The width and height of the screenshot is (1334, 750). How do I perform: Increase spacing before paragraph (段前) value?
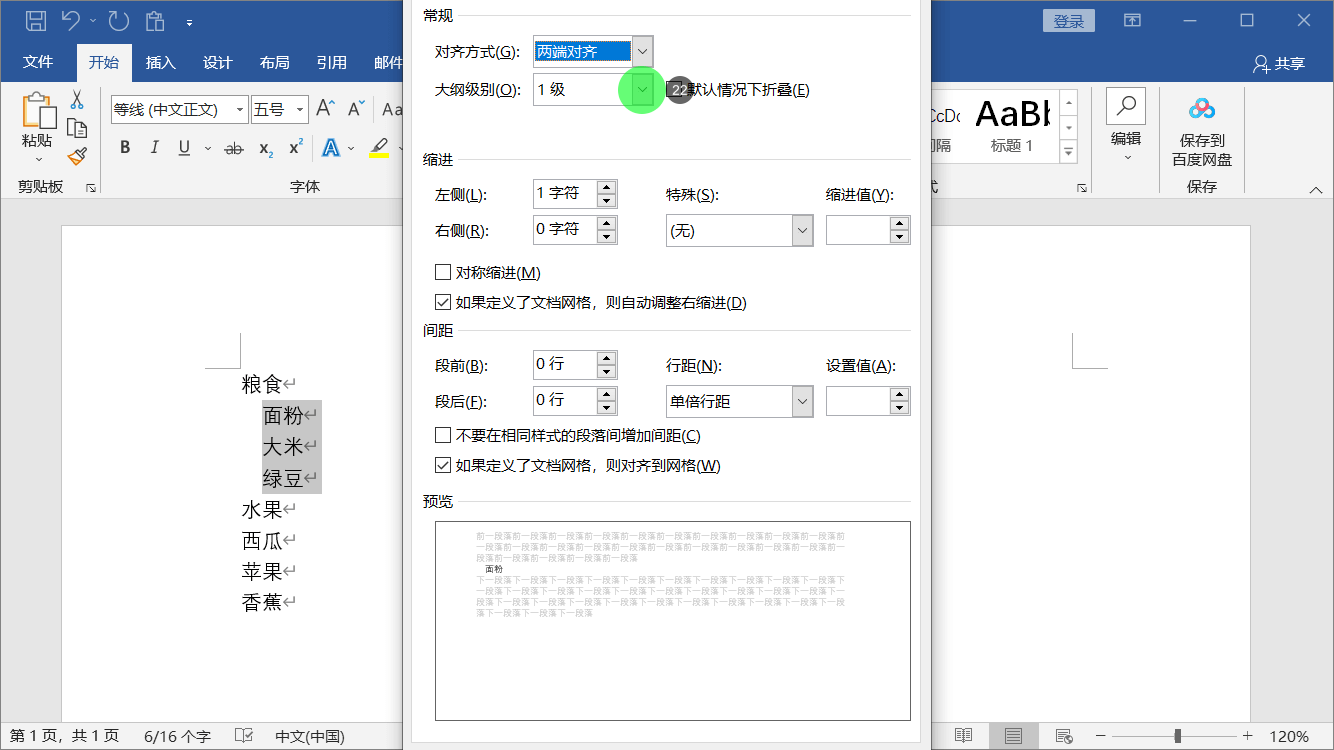point(606,358)
